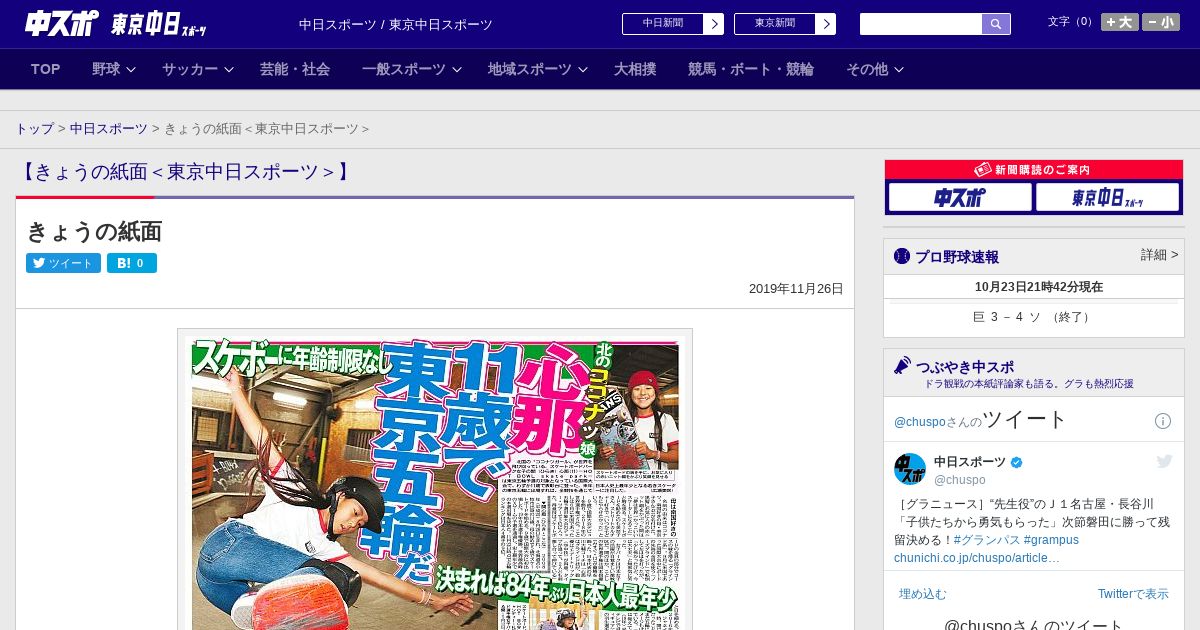Click the 10月23日21時42分現在 timestamp text

click(x=1039, y=287)
